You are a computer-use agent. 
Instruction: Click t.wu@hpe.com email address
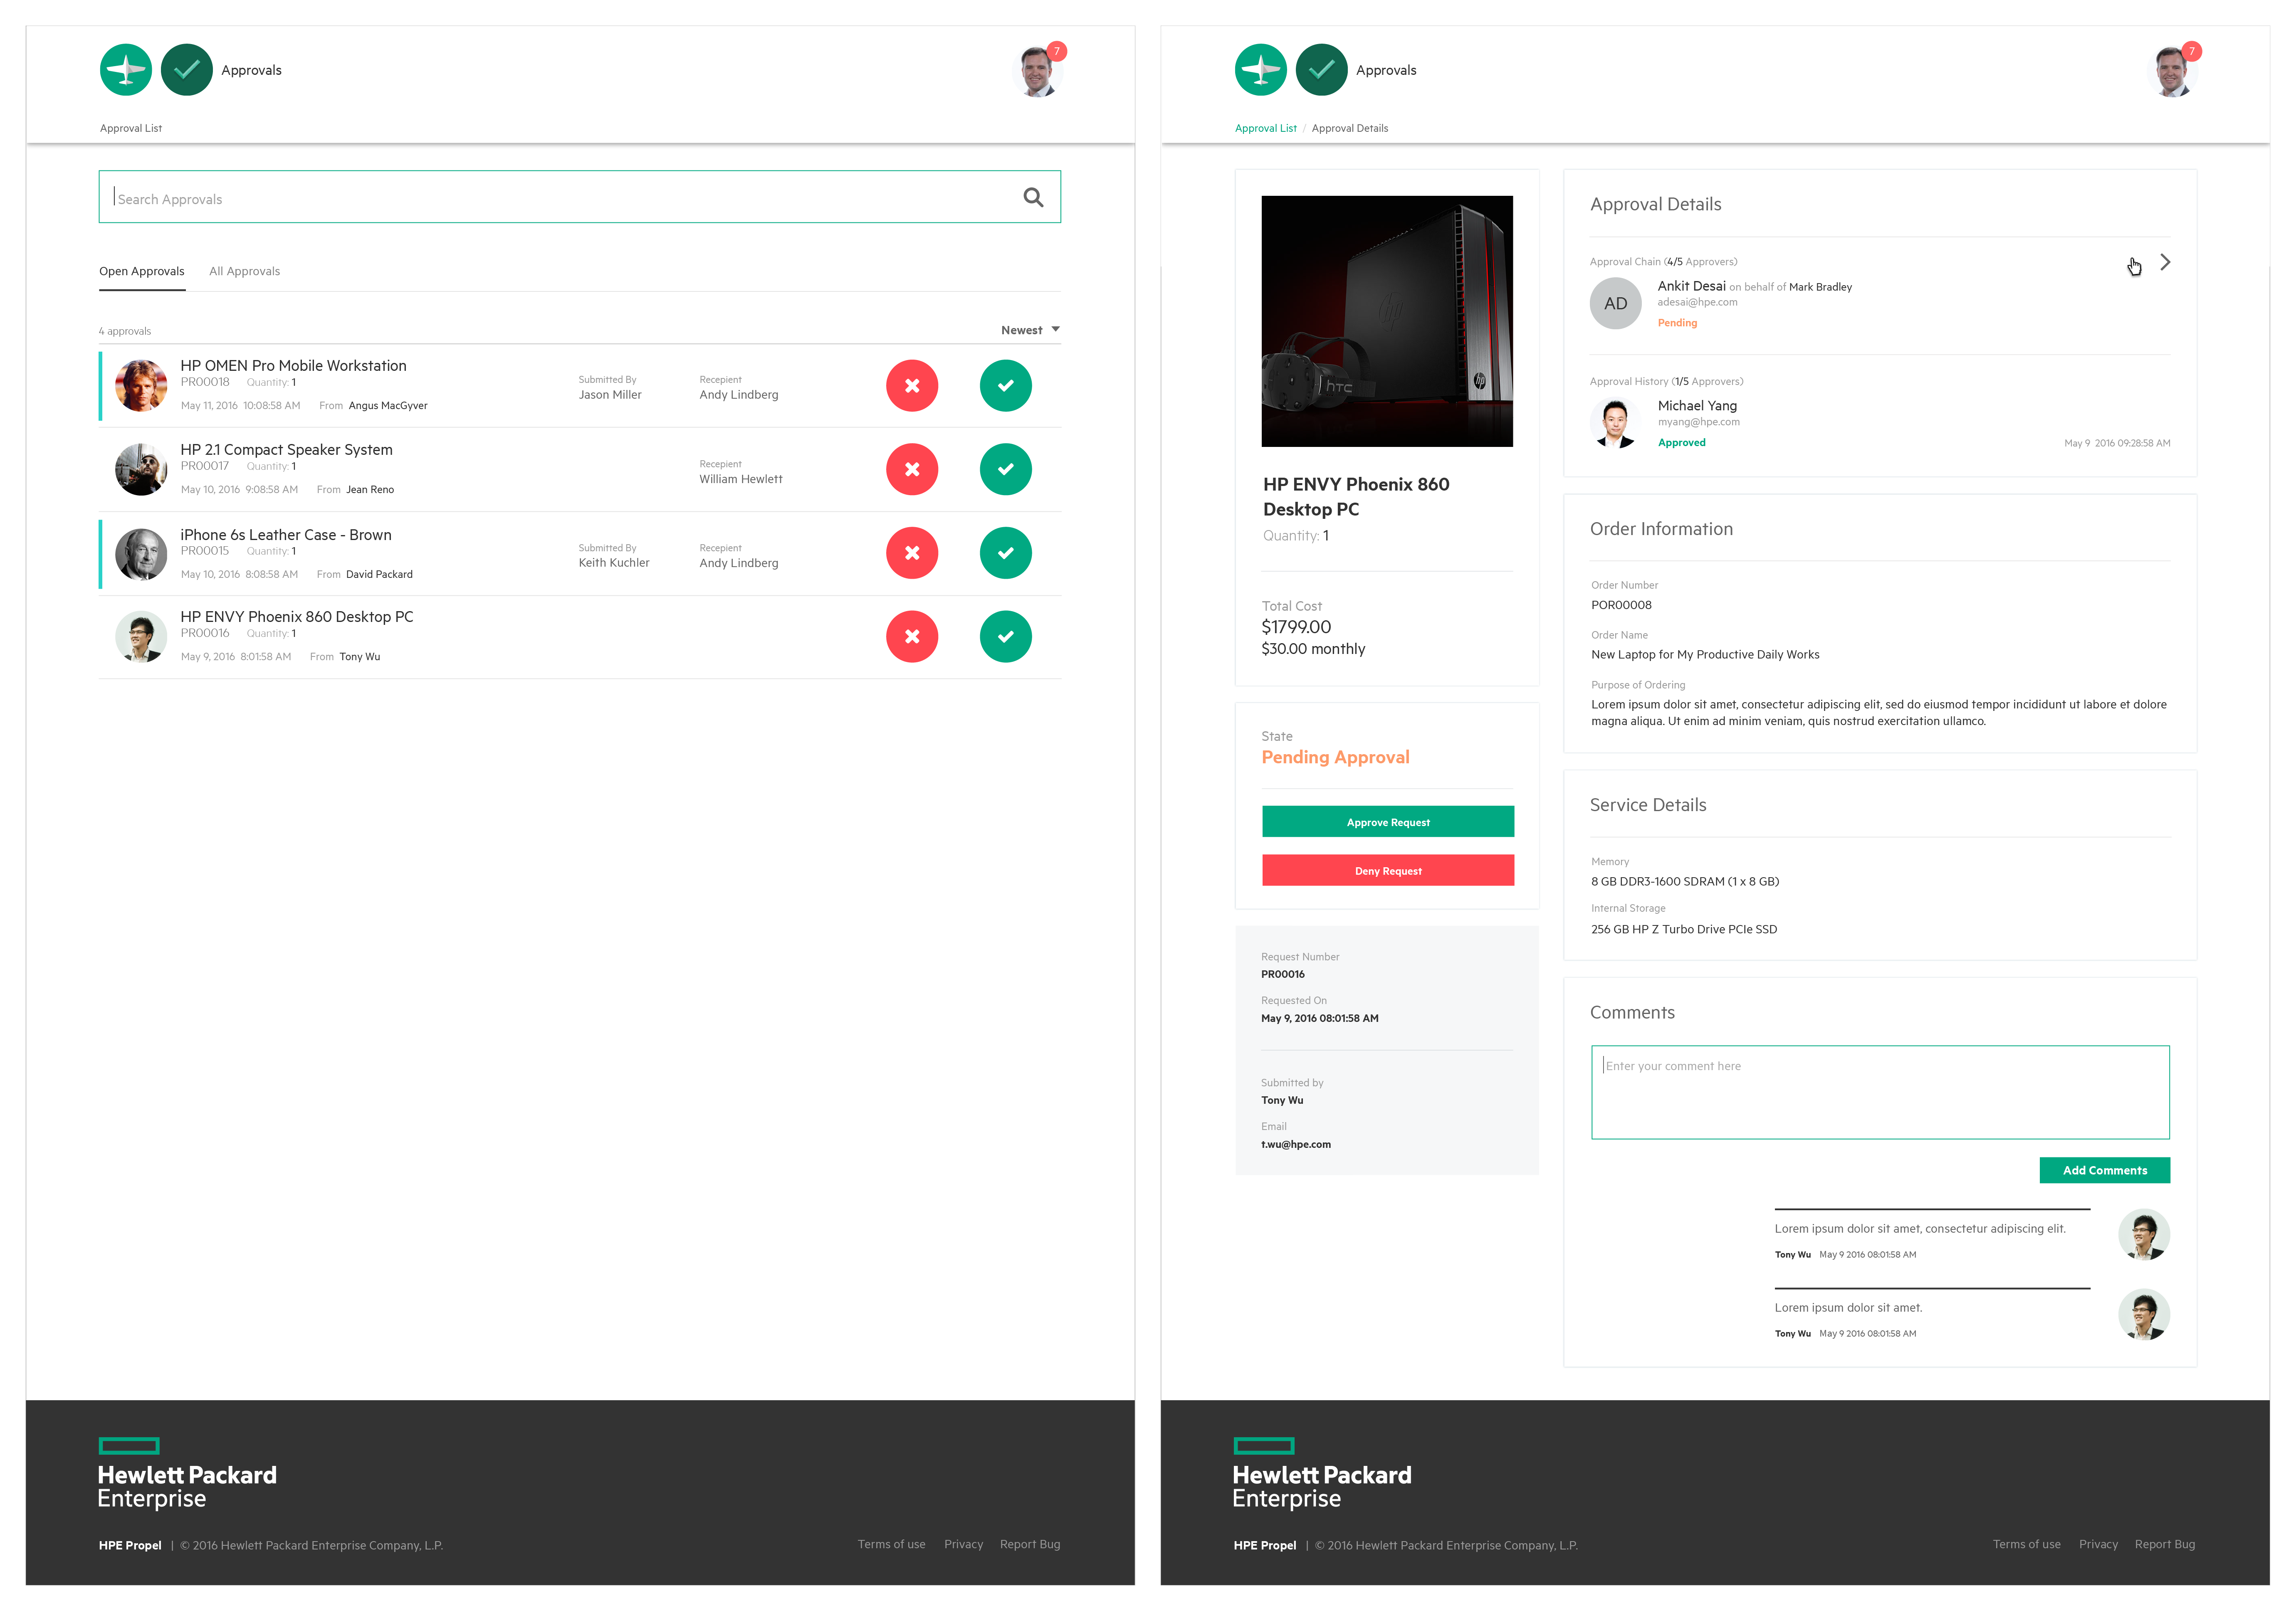[1296, 1145]
